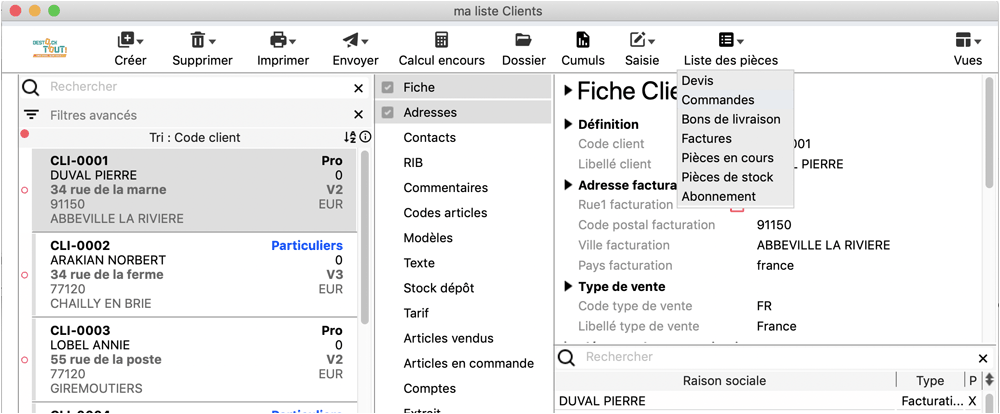Select Factures from the dropdown menu

735,138
